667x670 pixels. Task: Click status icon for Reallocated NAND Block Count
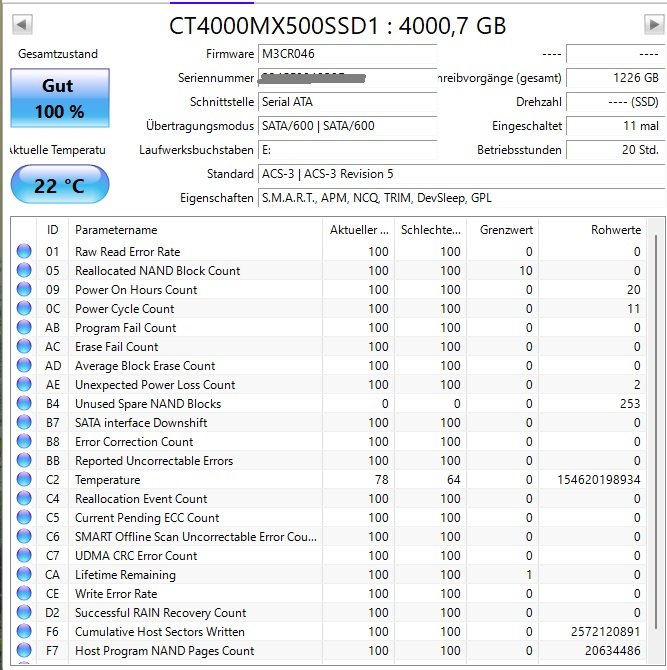24,270
